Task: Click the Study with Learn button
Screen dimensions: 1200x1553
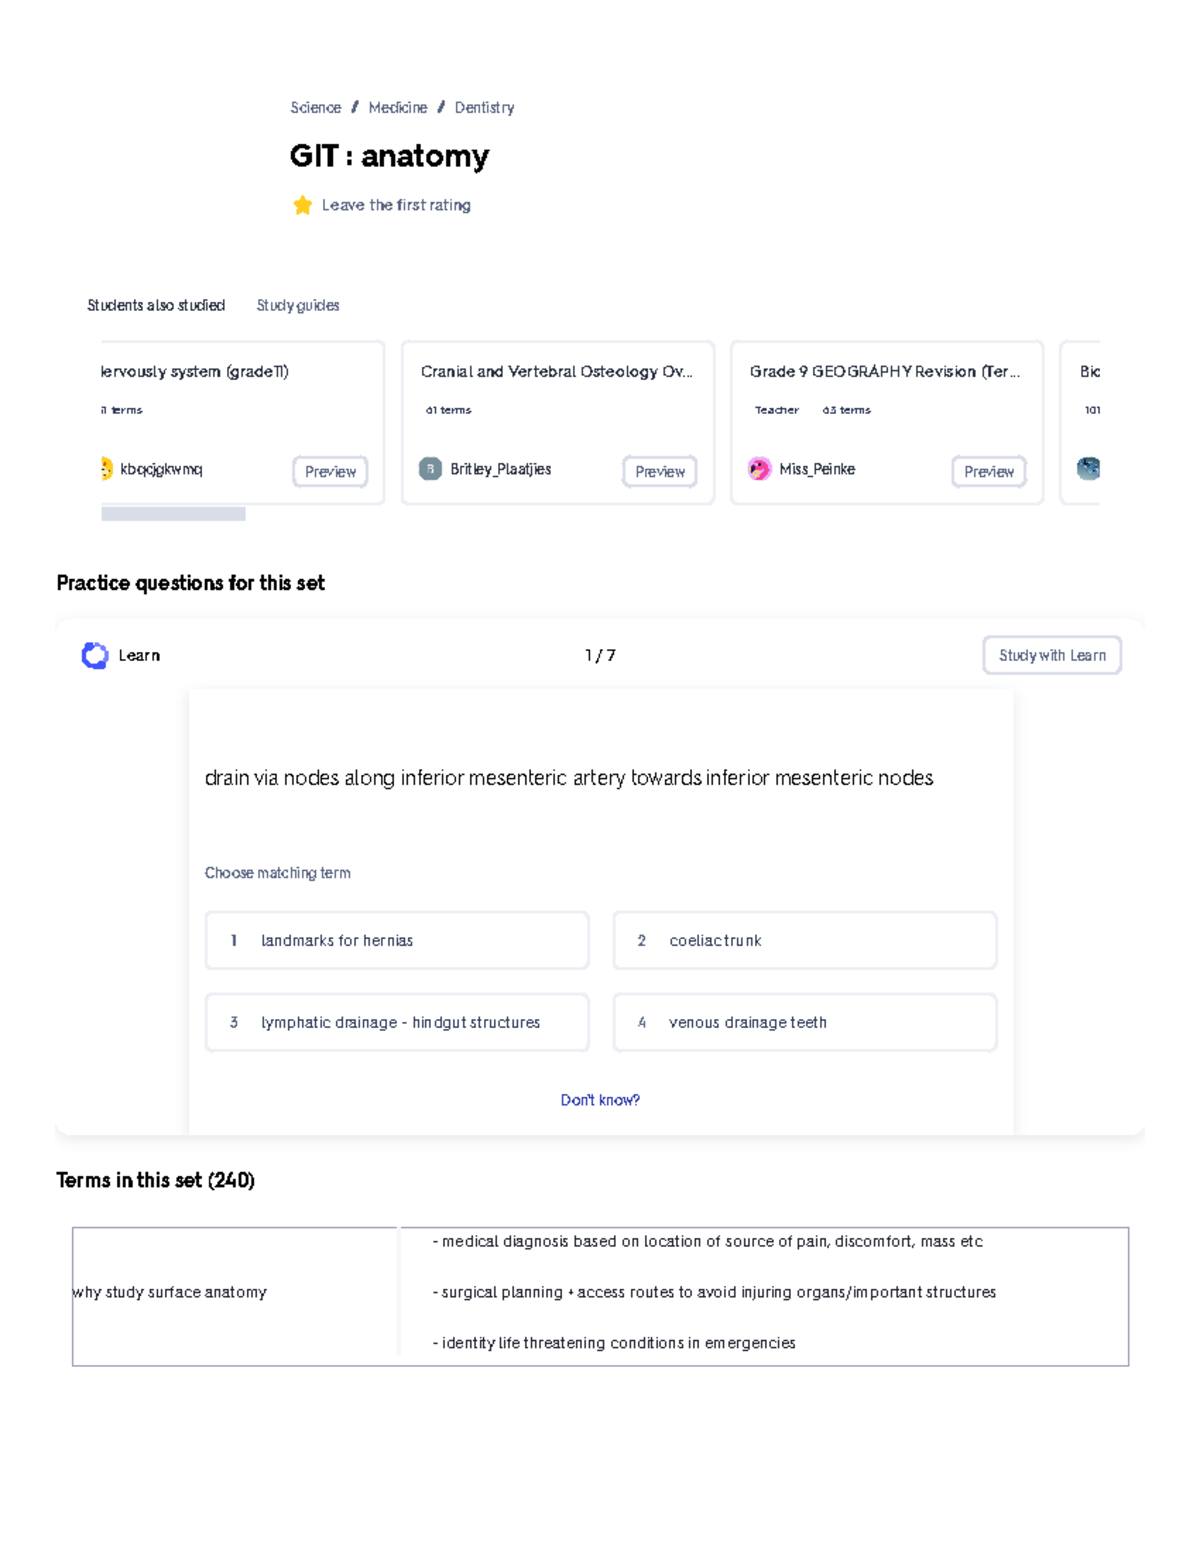Action: [x=1052, y=655]
